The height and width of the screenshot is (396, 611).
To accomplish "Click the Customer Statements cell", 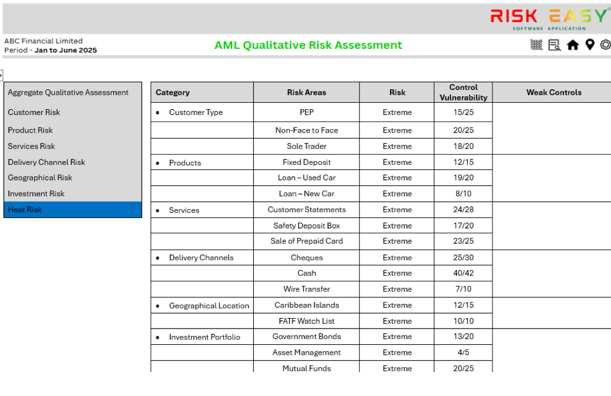I will point(306,210).
